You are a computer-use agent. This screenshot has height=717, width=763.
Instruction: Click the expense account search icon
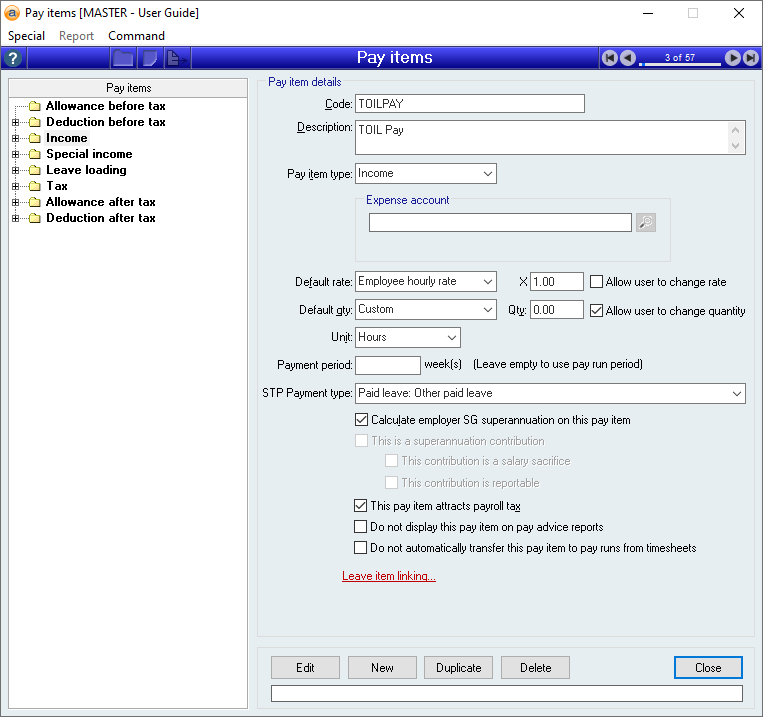pyautogui.click(x=646, y=222)
